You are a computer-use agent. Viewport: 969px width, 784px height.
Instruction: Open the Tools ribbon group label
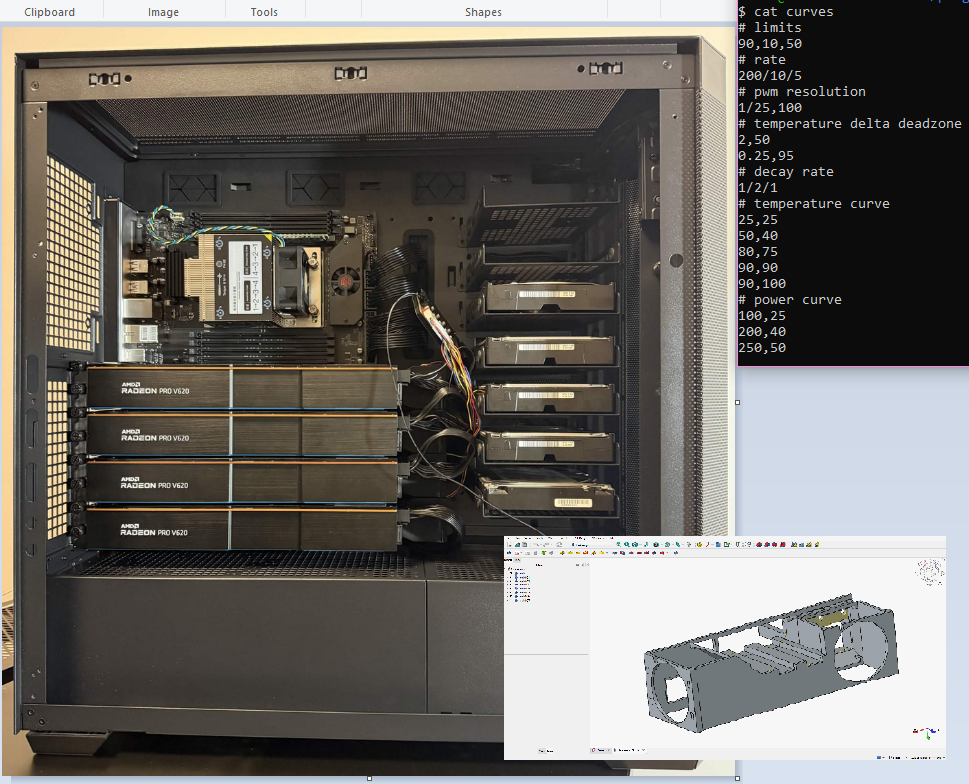264,12
